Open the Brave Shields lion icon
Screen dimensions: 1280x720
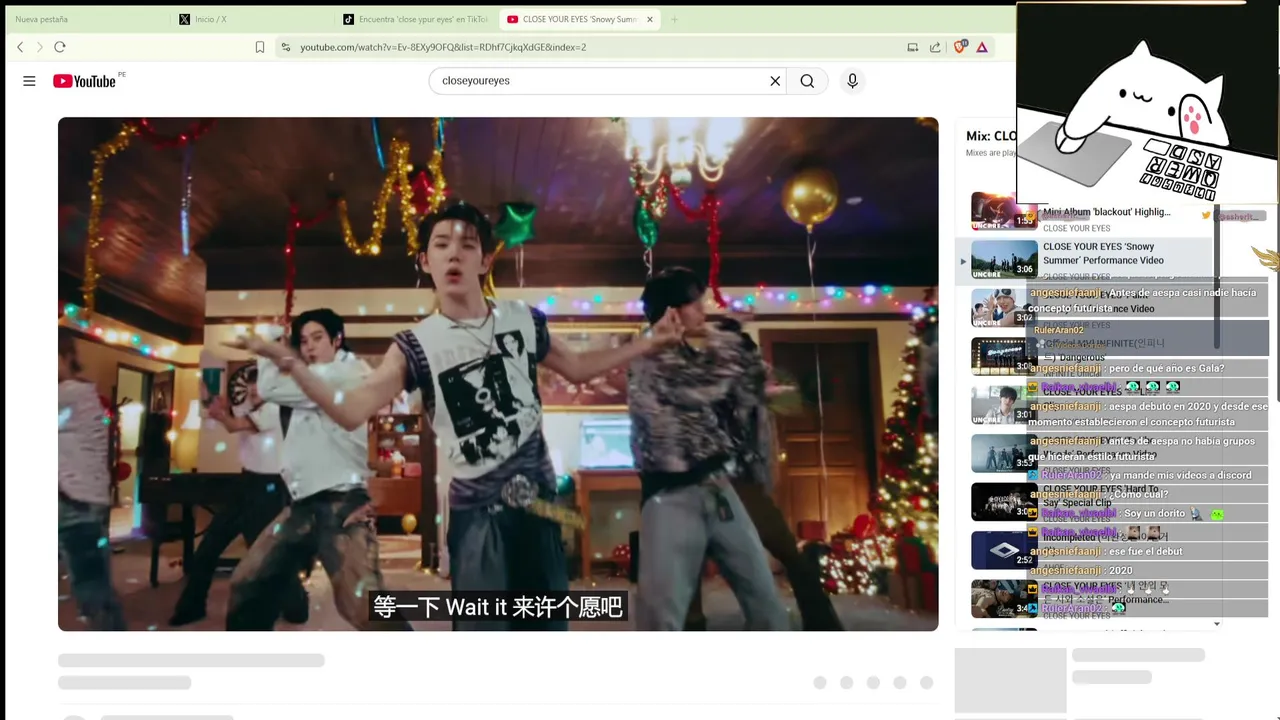pos(960,47)
